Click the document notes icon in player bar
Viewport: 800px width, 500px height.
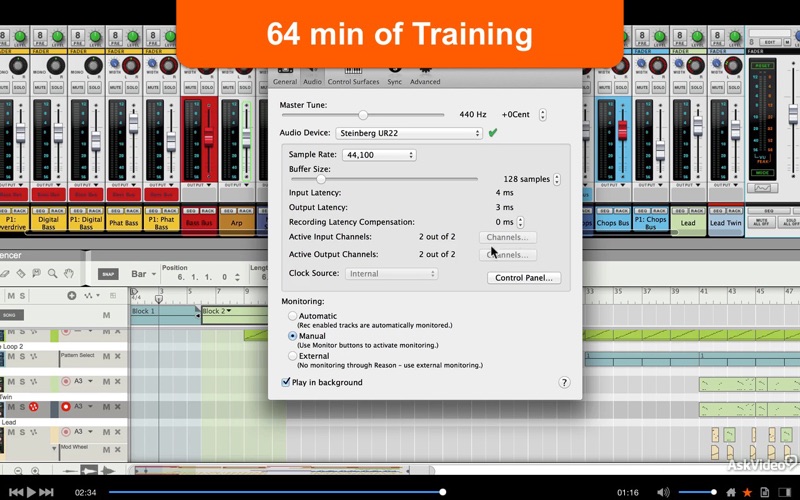765,492
